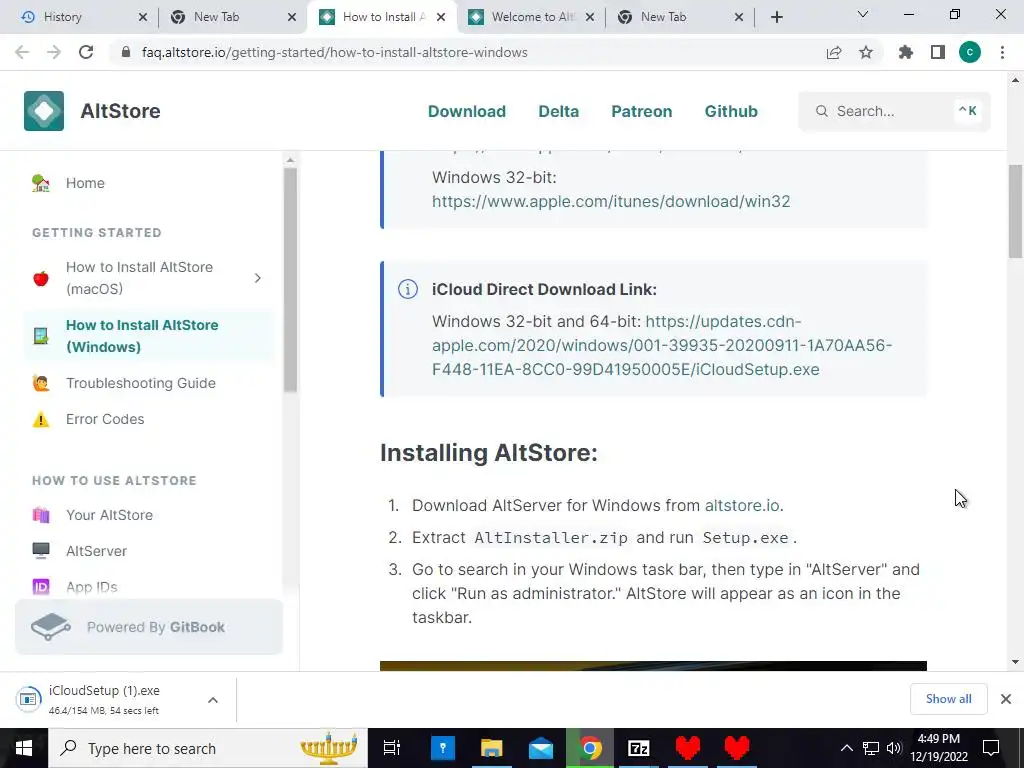Open the first red heart taskbar app
1024x768 pixels.
pyautogui.click(x=688, y=748)
